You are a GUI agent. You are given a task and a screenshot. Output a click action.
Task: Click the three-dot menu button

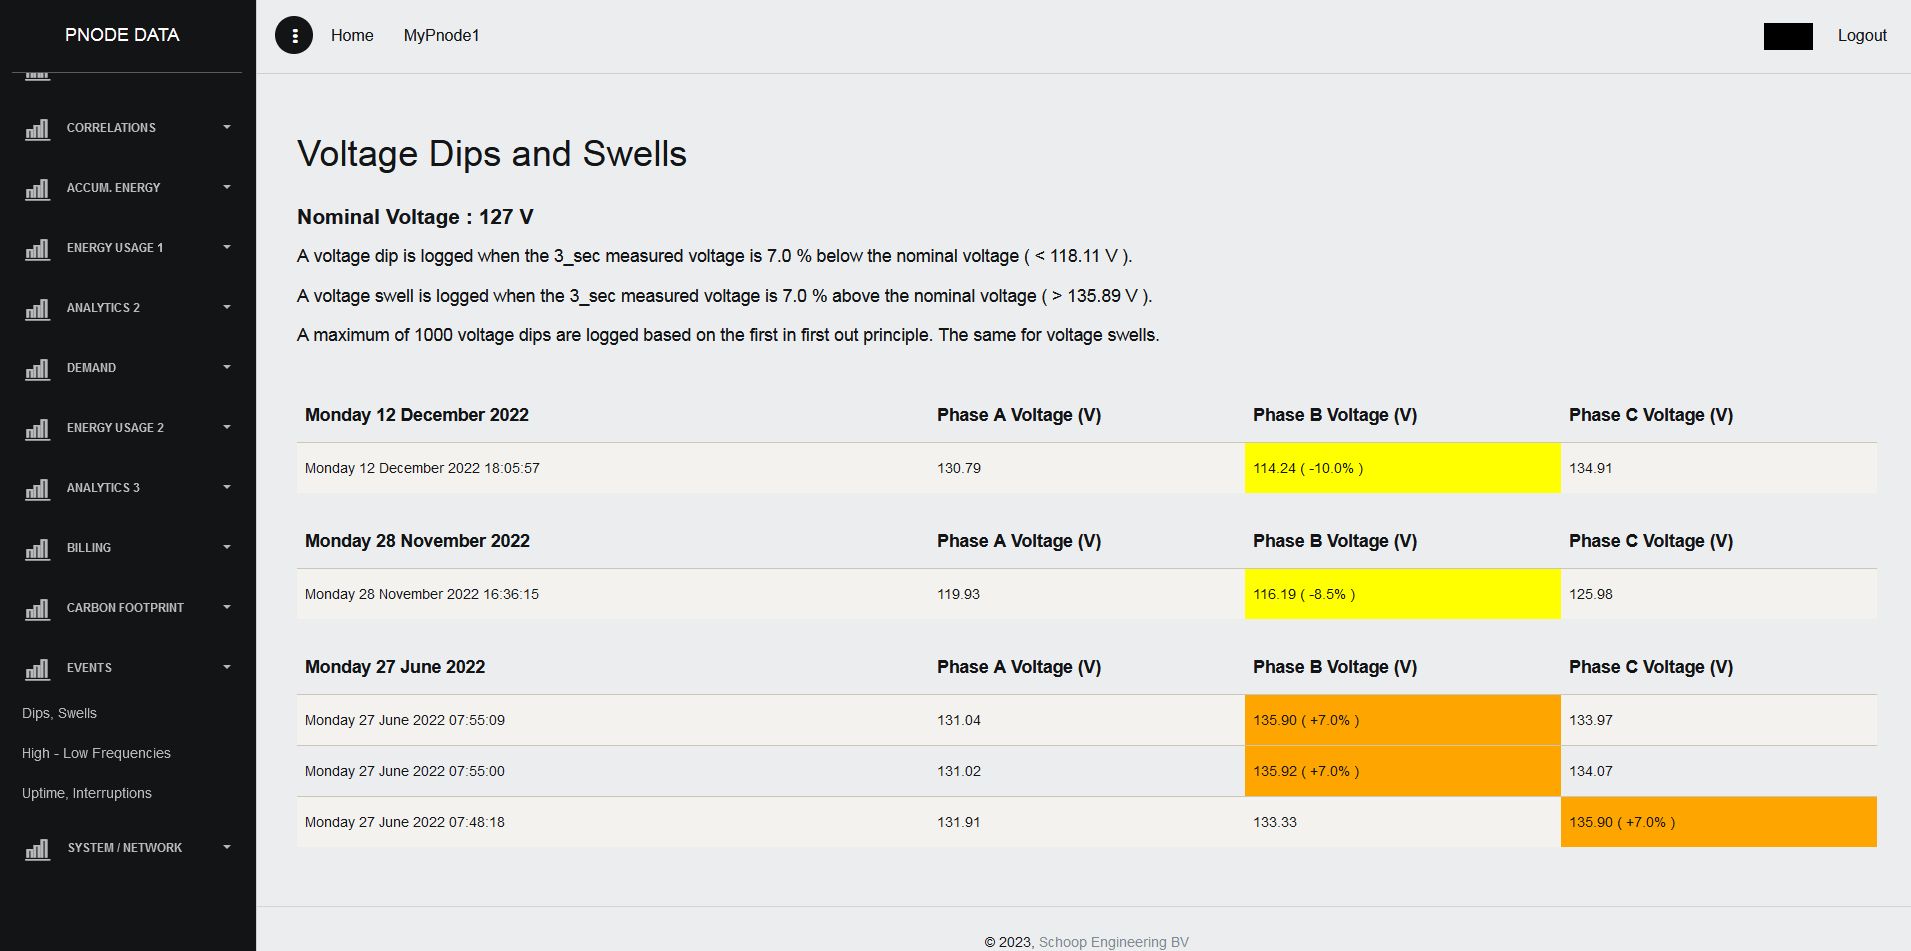coord(294,36)
